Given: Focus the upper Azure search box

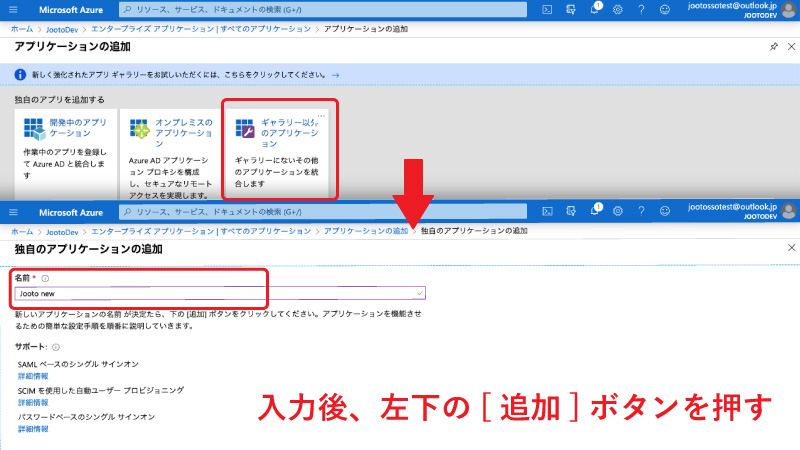Looking at the screenshot, I should 322,10.
